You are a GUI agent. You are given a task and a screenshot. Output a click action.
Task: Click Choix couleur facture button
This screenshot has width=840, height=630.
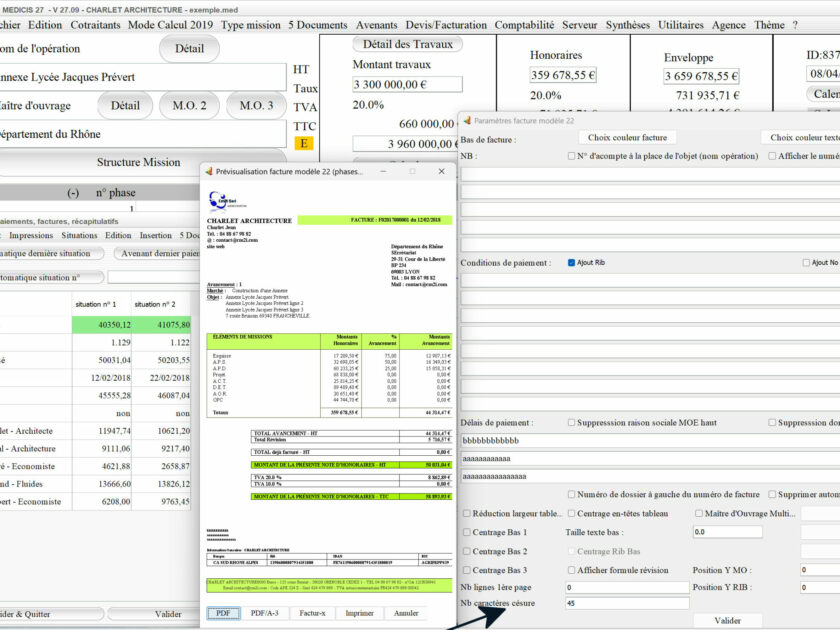(627, 138)
